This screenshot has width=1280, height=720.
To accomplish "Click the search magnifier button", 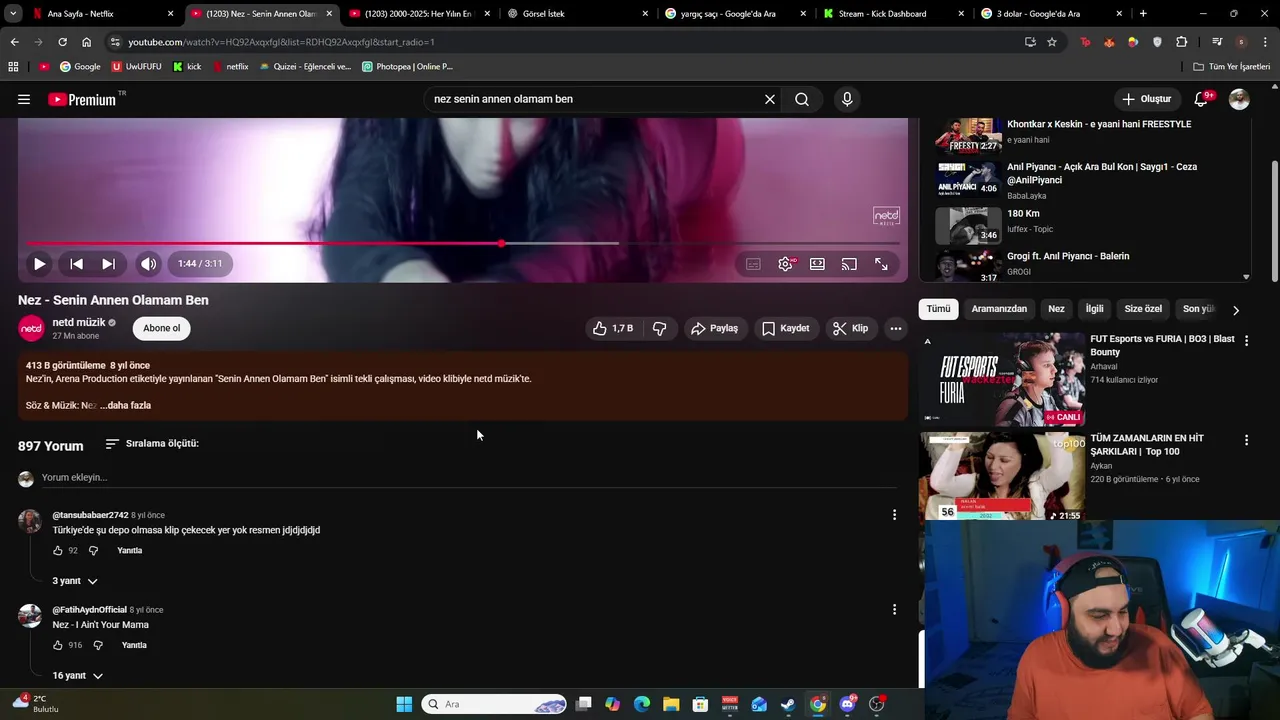I will 802,99.
